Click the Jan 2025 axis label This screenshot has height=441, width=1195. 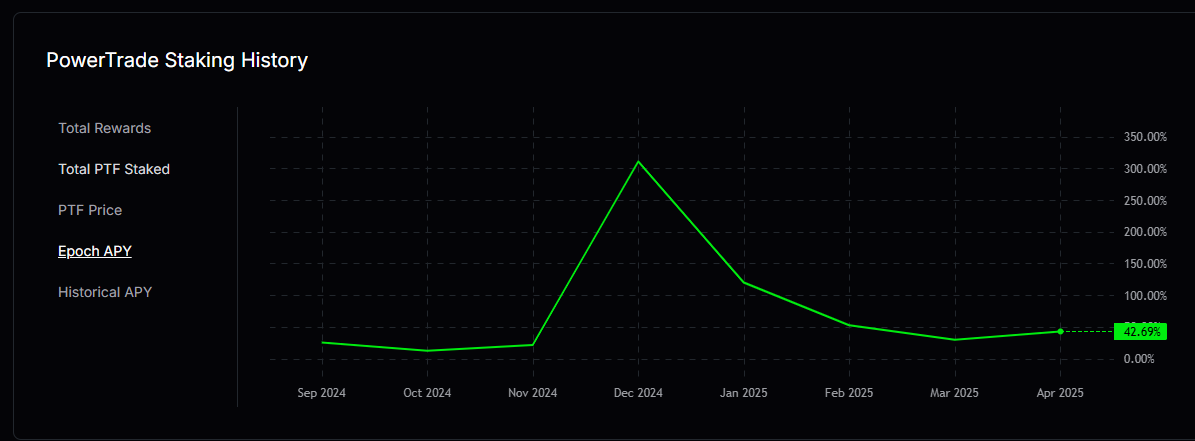click(744, 393)
